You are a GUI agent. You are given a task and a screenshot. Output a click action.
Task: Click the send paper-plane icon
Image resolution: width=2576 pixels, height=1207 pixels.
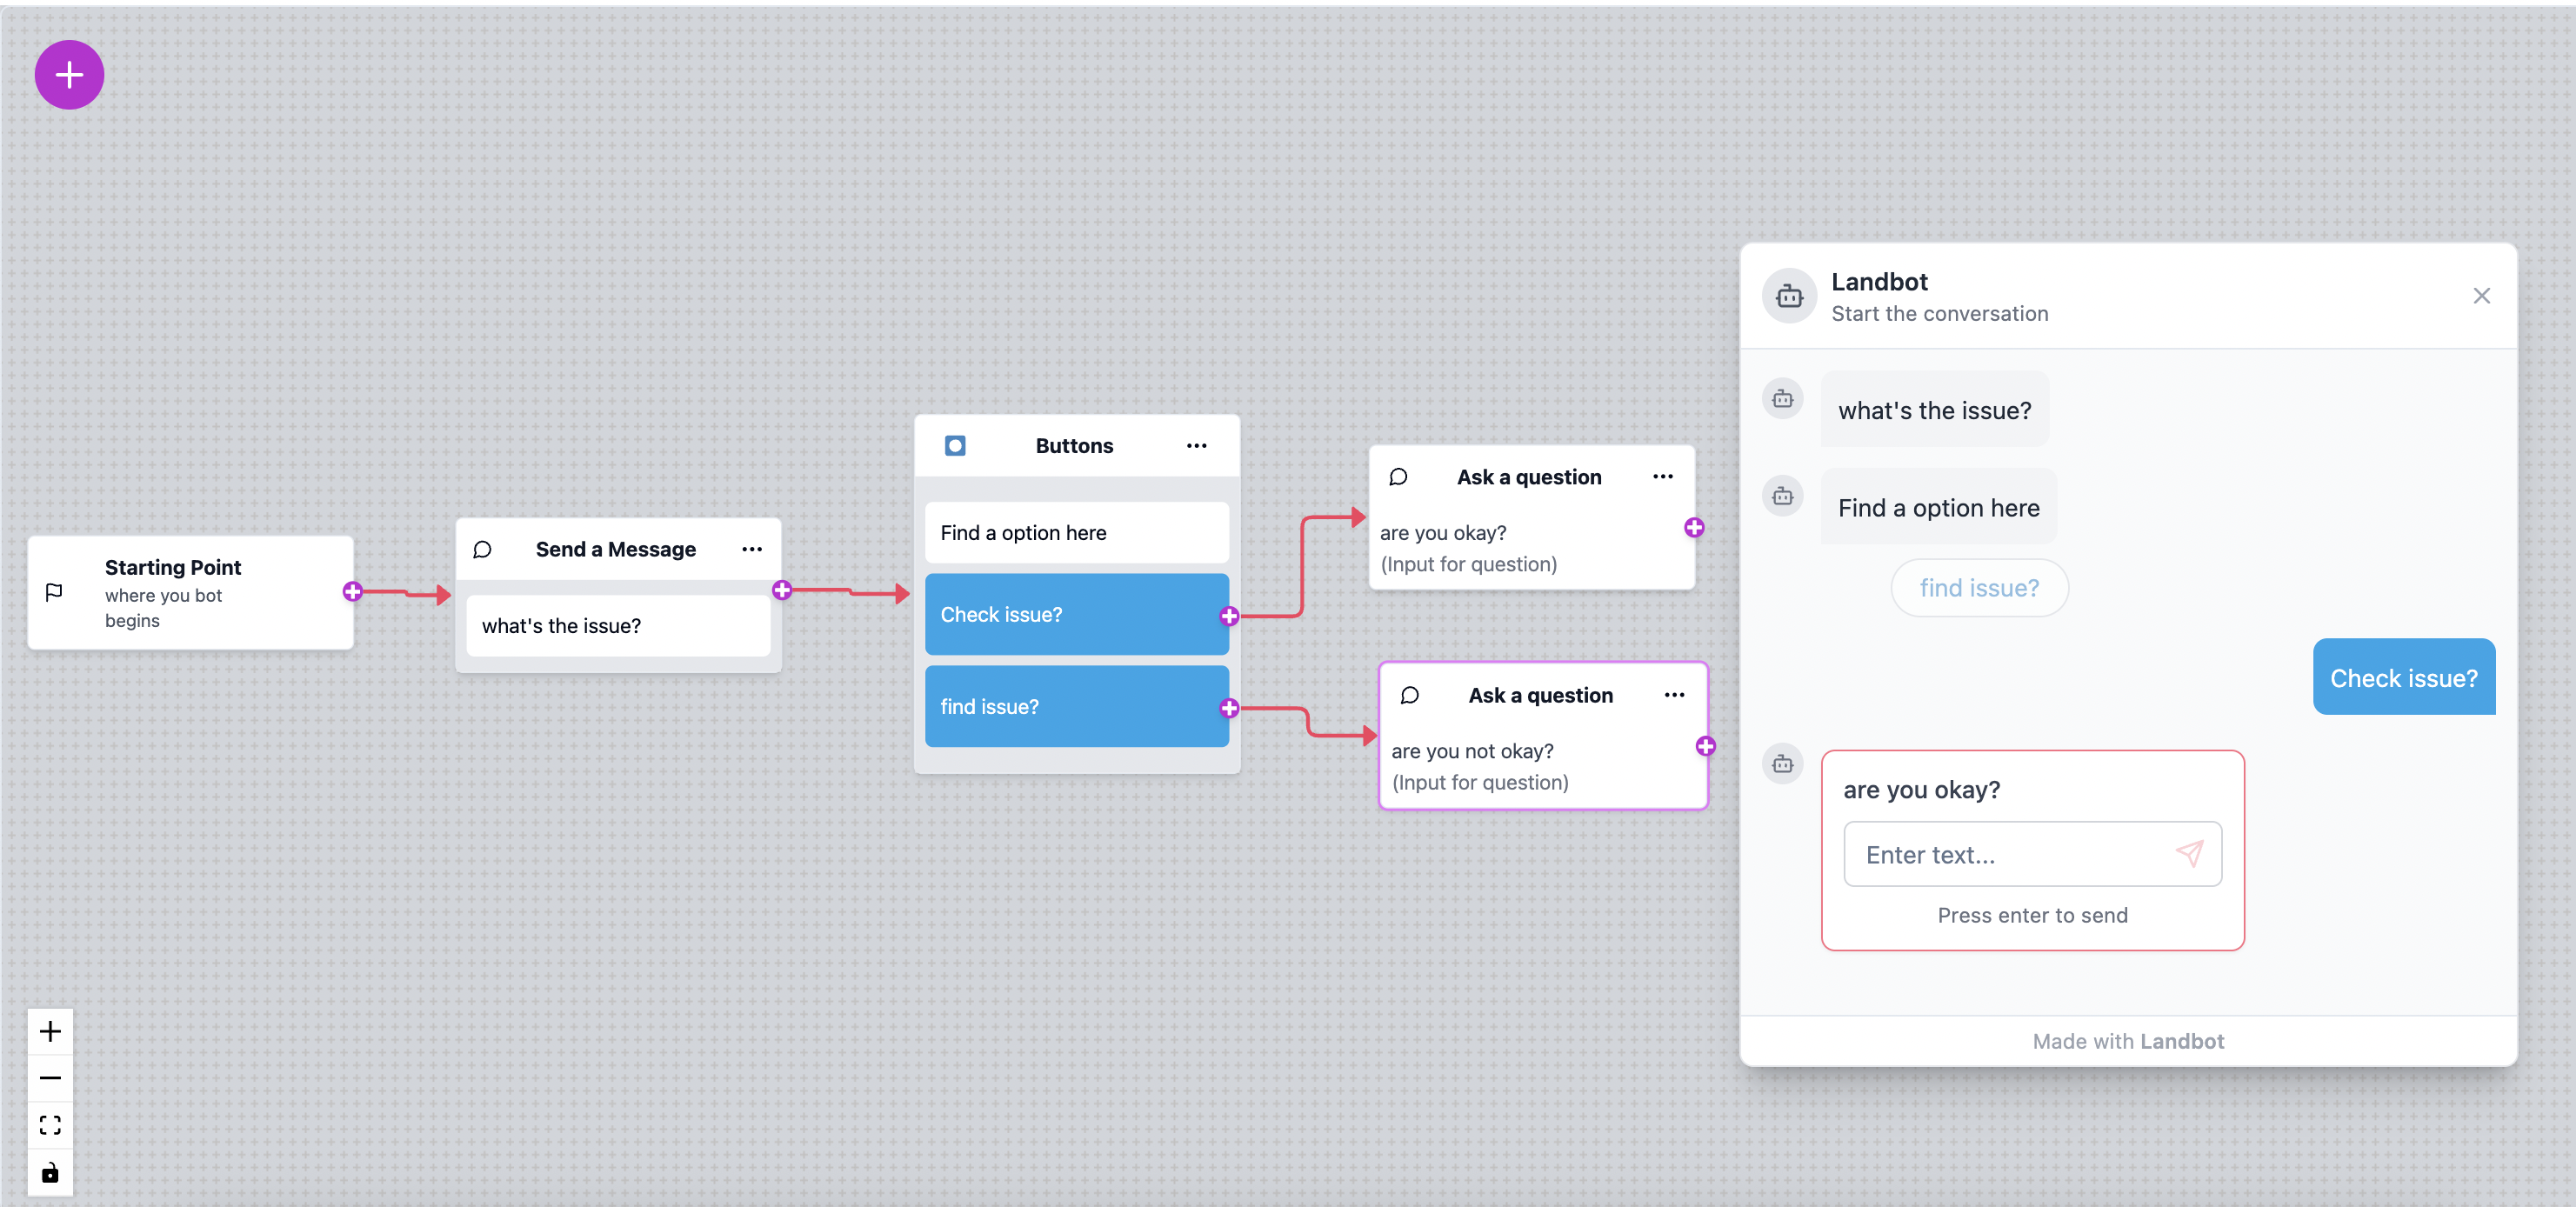click(2189, 853)
